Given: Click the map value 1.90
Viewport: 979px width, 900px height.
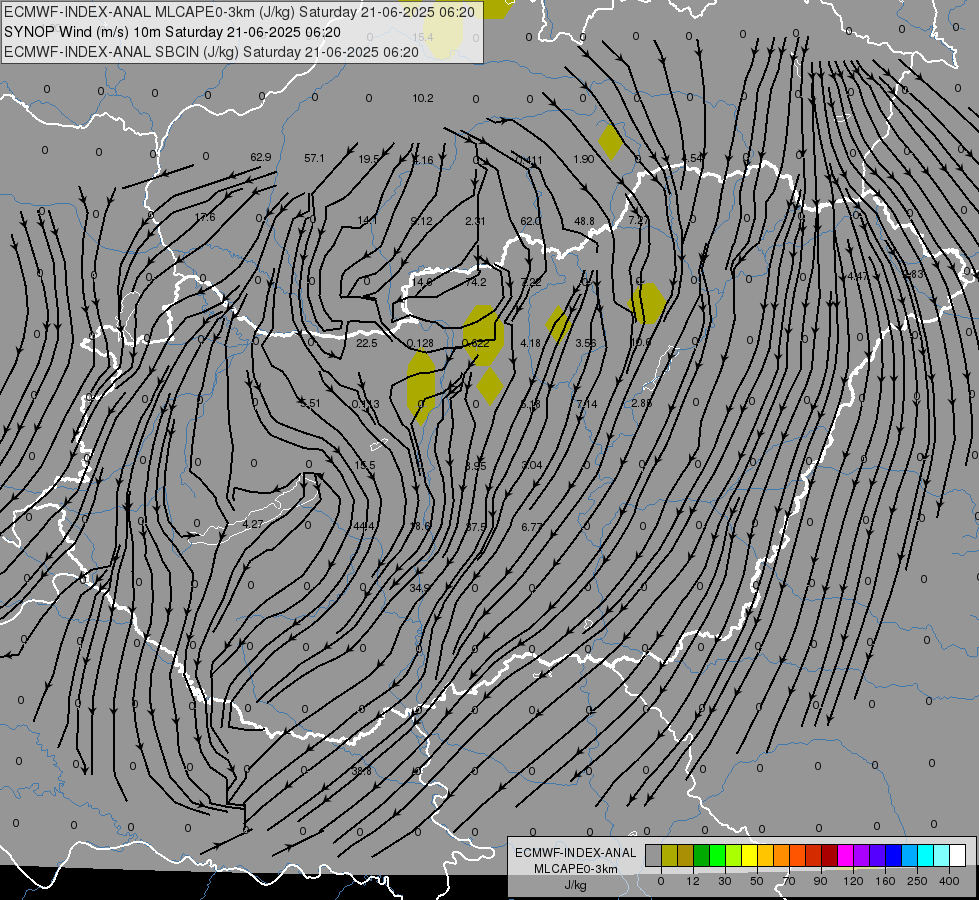Looking at the screenshot, I should click(x=584, y=159).
